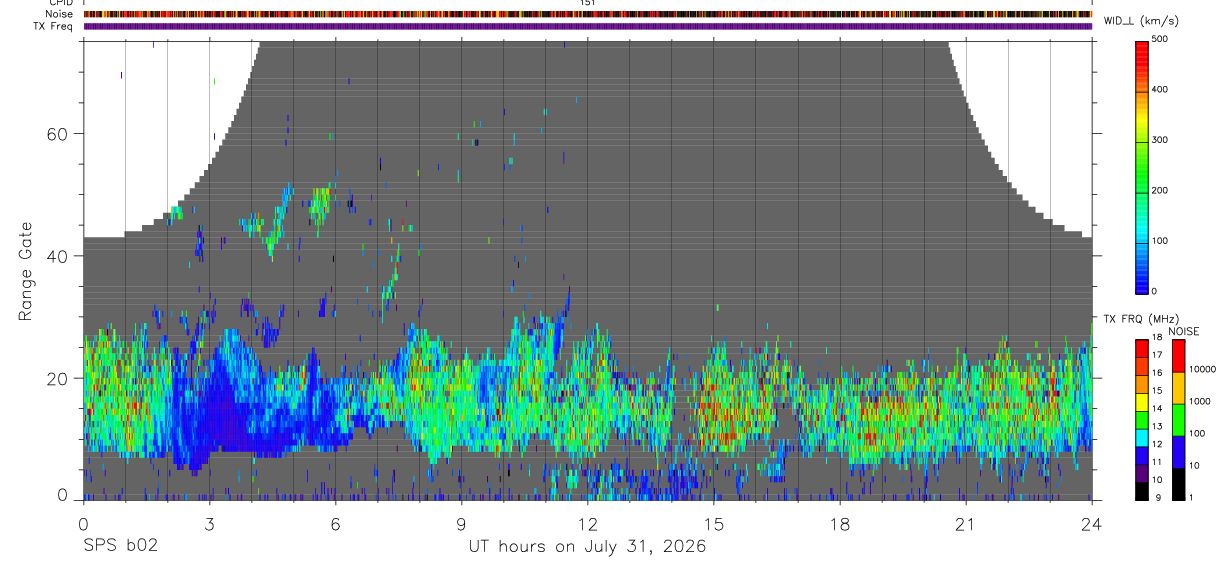Click the 21 hour tick label
Screen dimensions: 1228x567
965,523
